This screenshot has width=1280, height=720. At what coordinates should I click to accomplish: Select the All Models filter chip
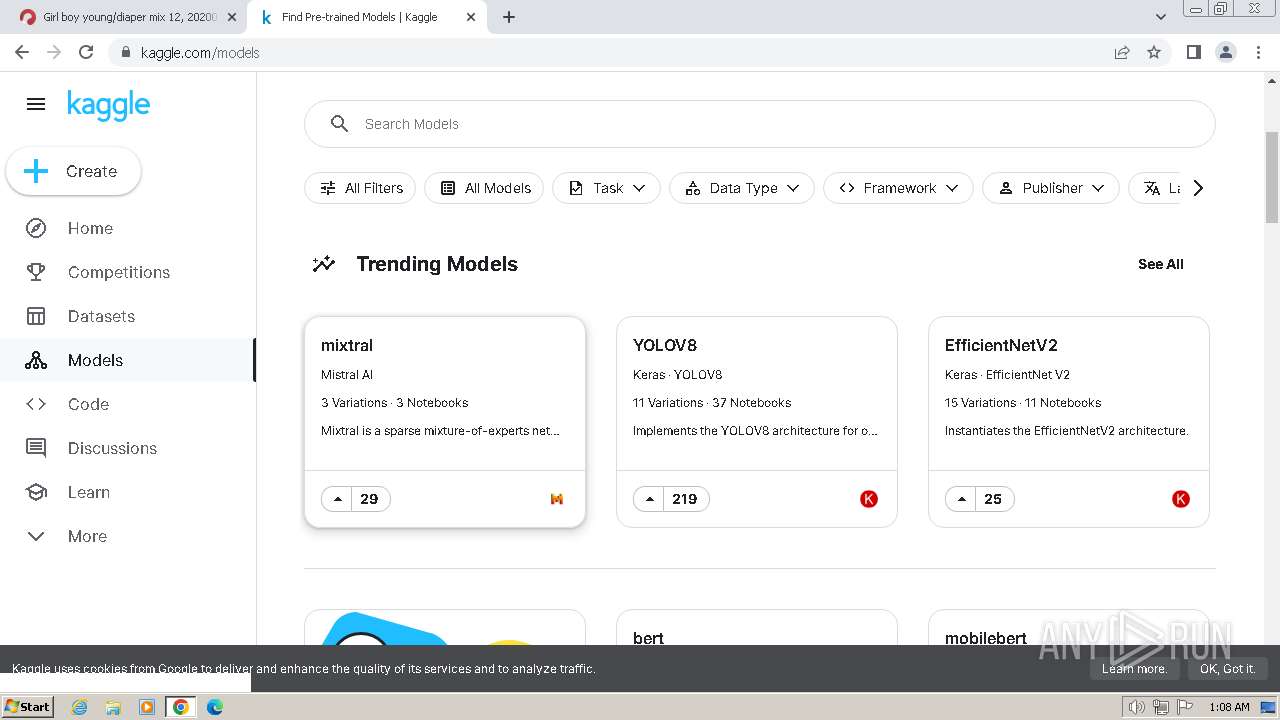coord(484,188)
